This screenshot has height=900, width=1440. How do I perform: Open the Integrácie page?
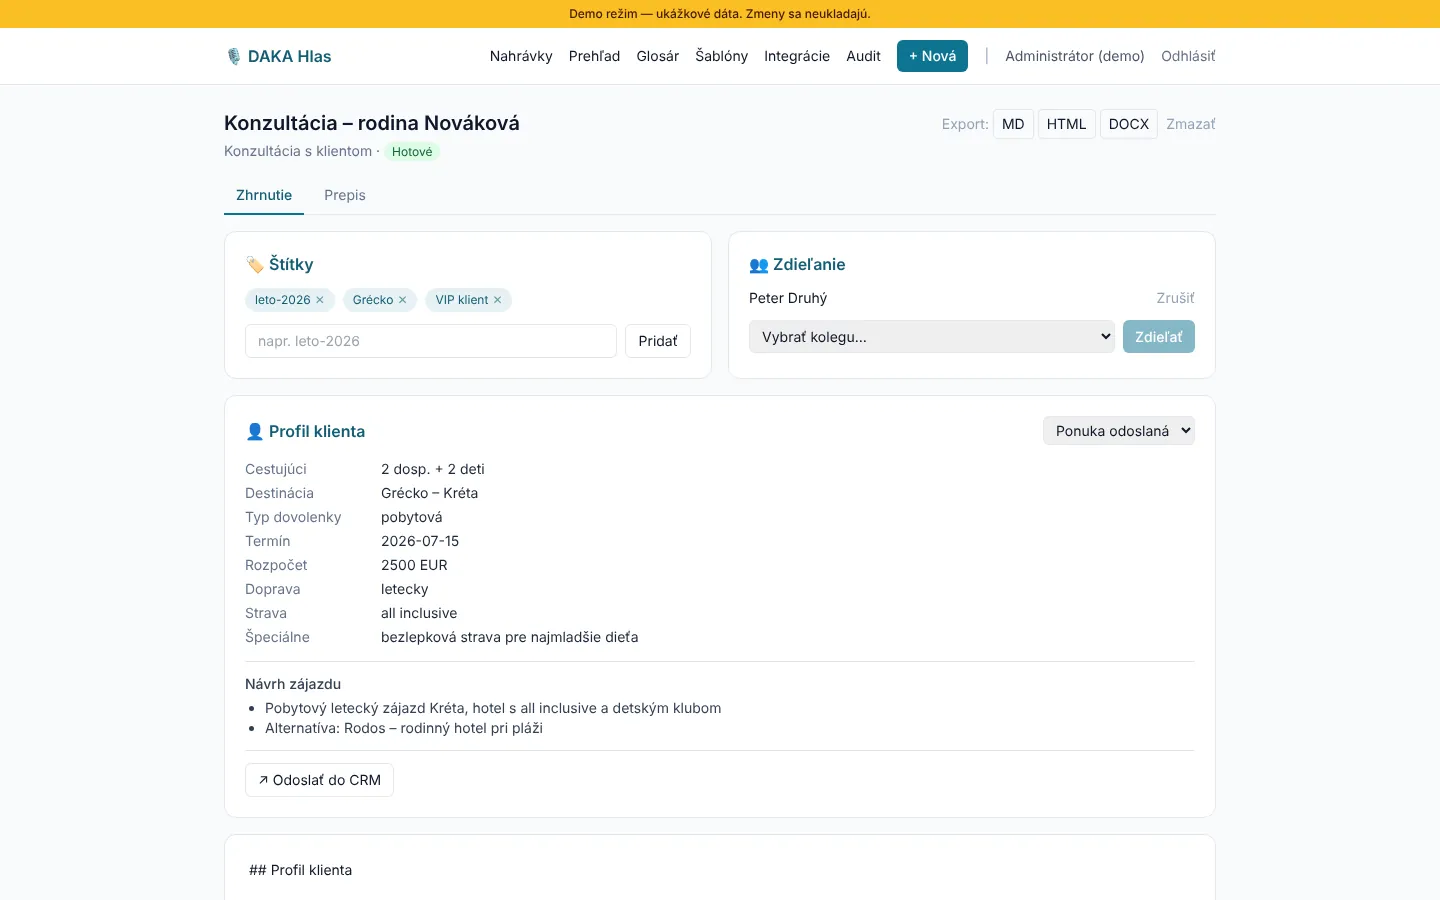pyautogui.click(x=797, y=56)
